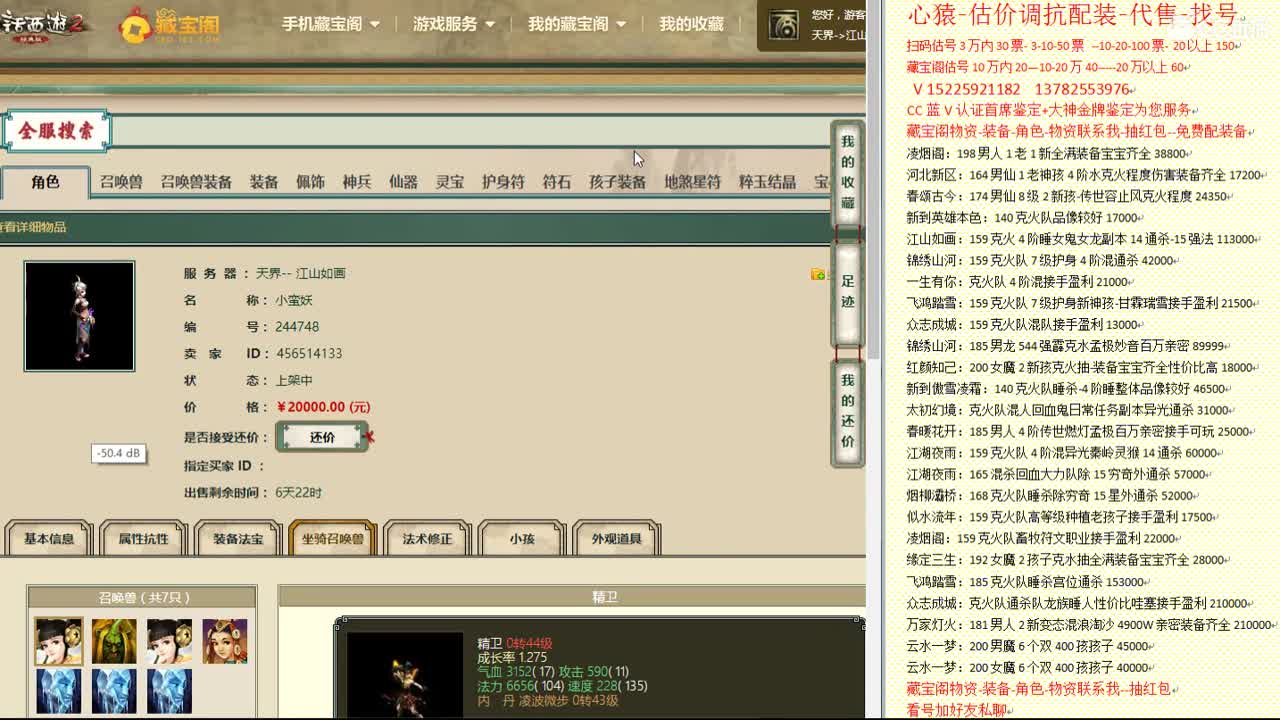Screen dimensions: 1280x720
Task: Switch to the 装备法宝 detail tab
Action: [x=238, y=539]
